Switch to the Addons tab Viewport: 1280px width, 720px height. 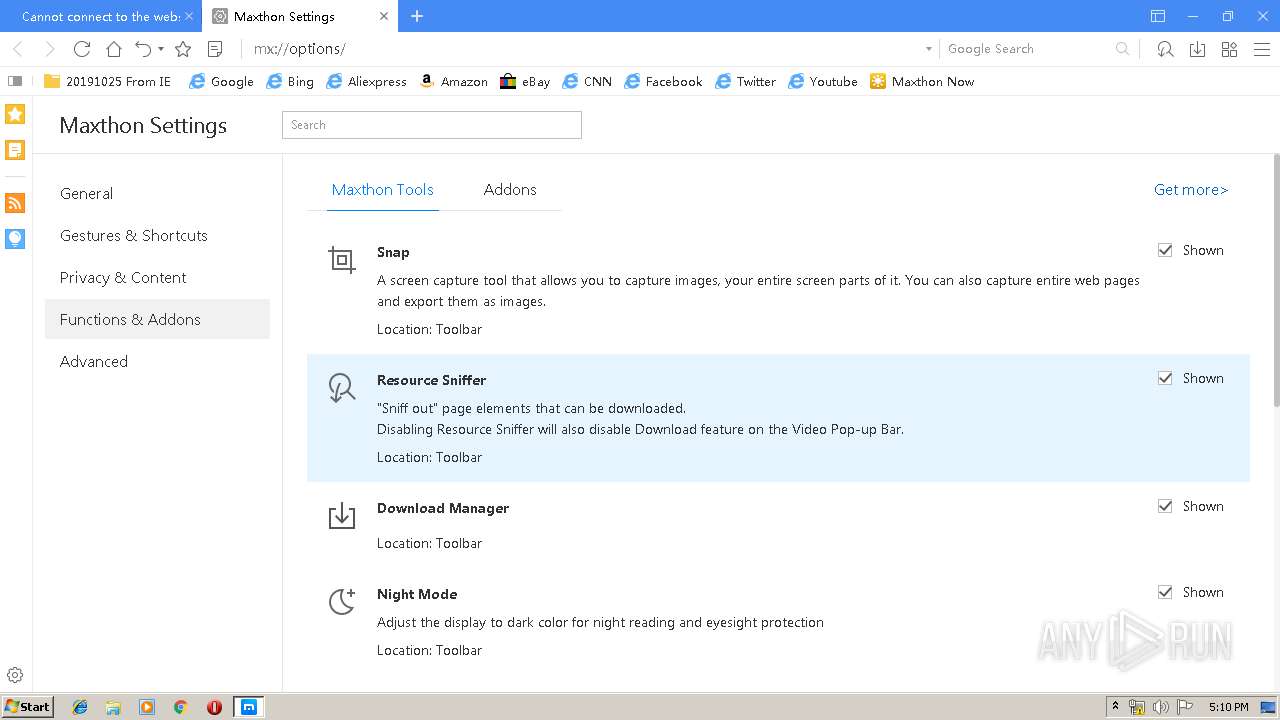pos(510,190)
